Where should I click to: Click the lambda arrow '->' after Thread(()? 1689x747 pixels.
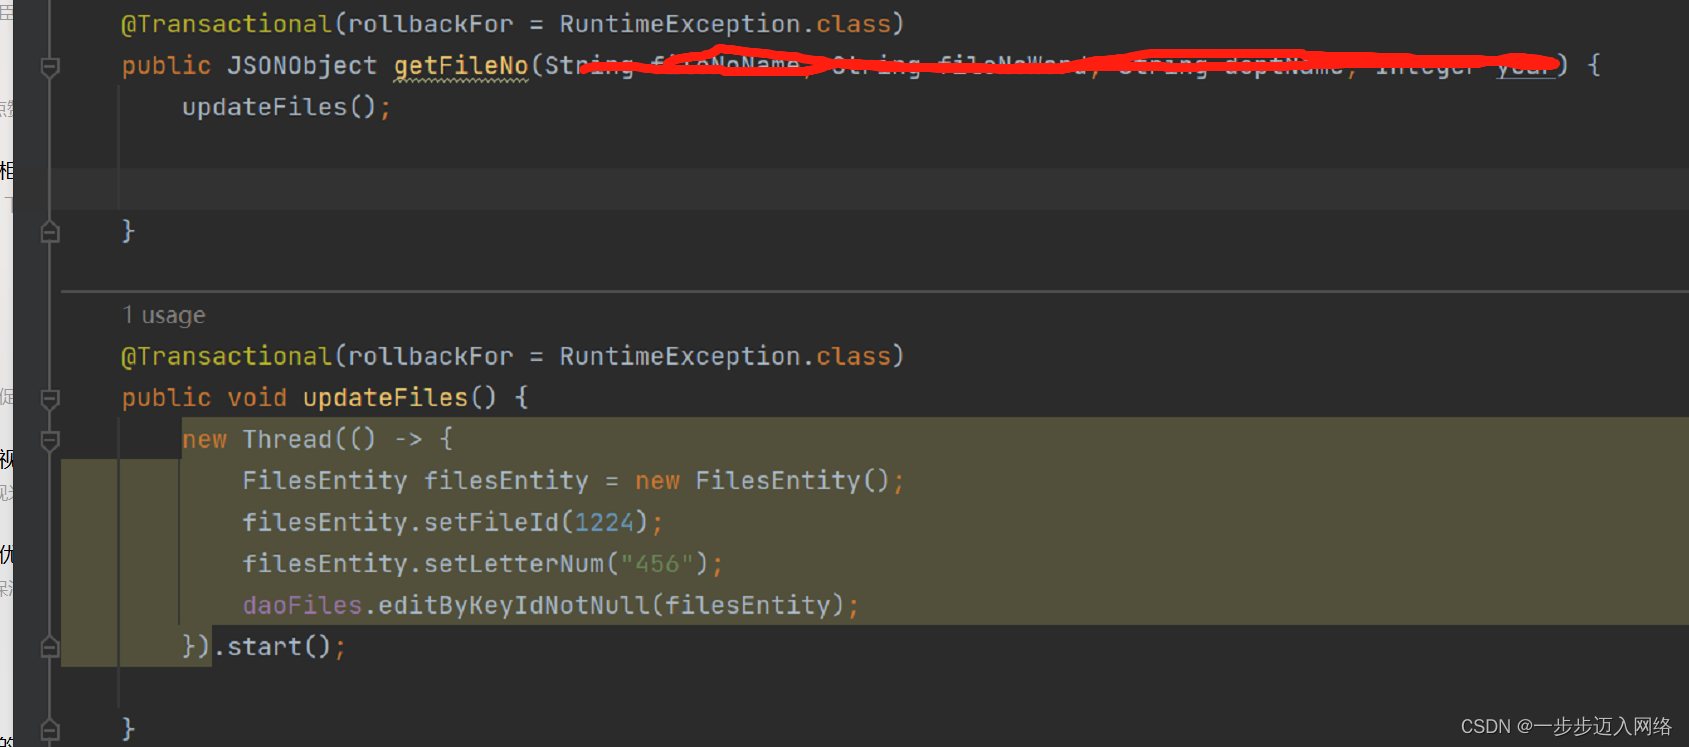point(408,439)
